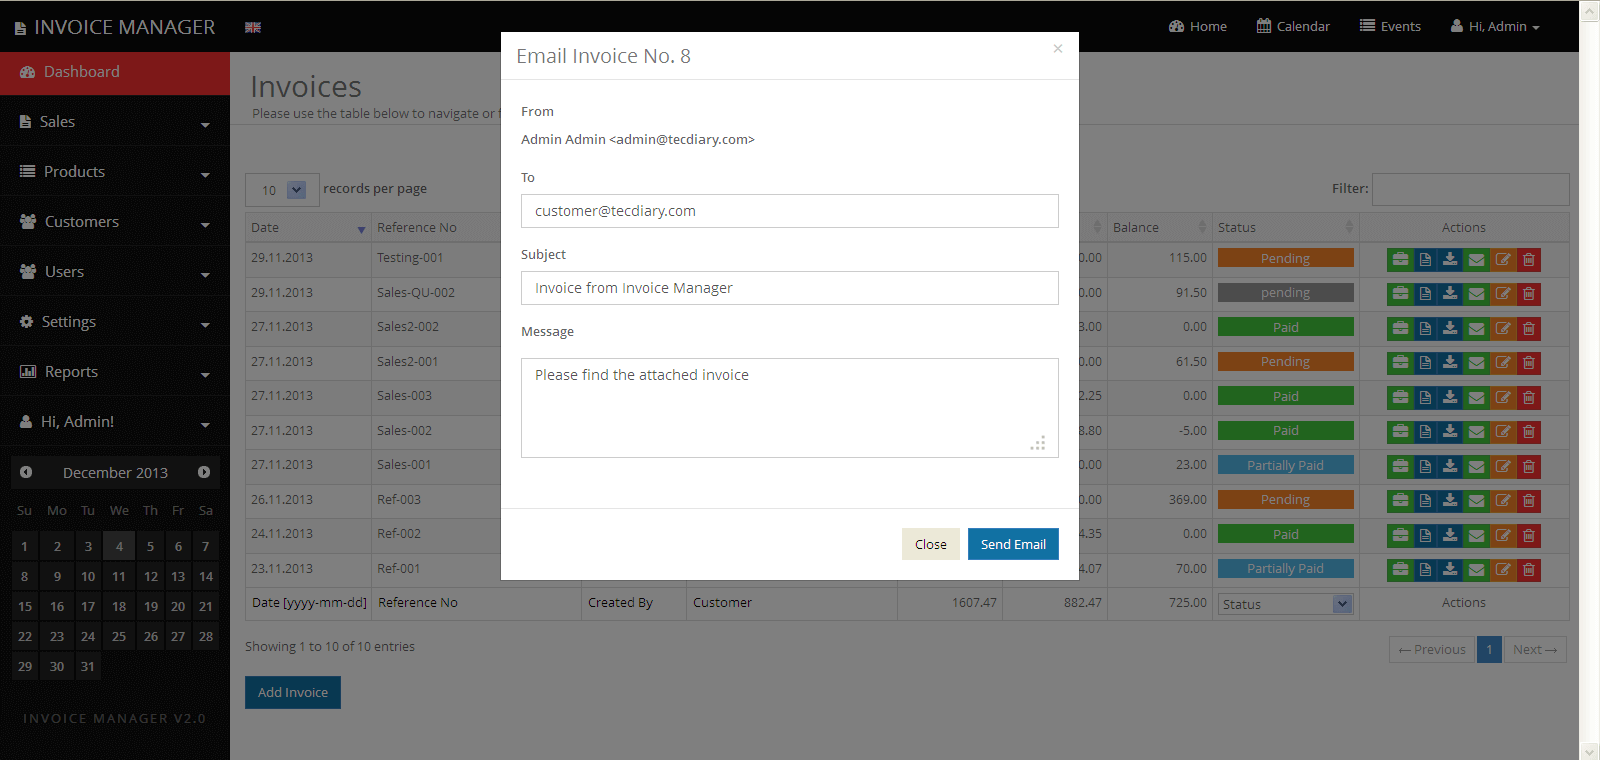Screen dimensions: 1600x760
Task: Open Dashboard in the sidebar
Action: click(115, 72)
